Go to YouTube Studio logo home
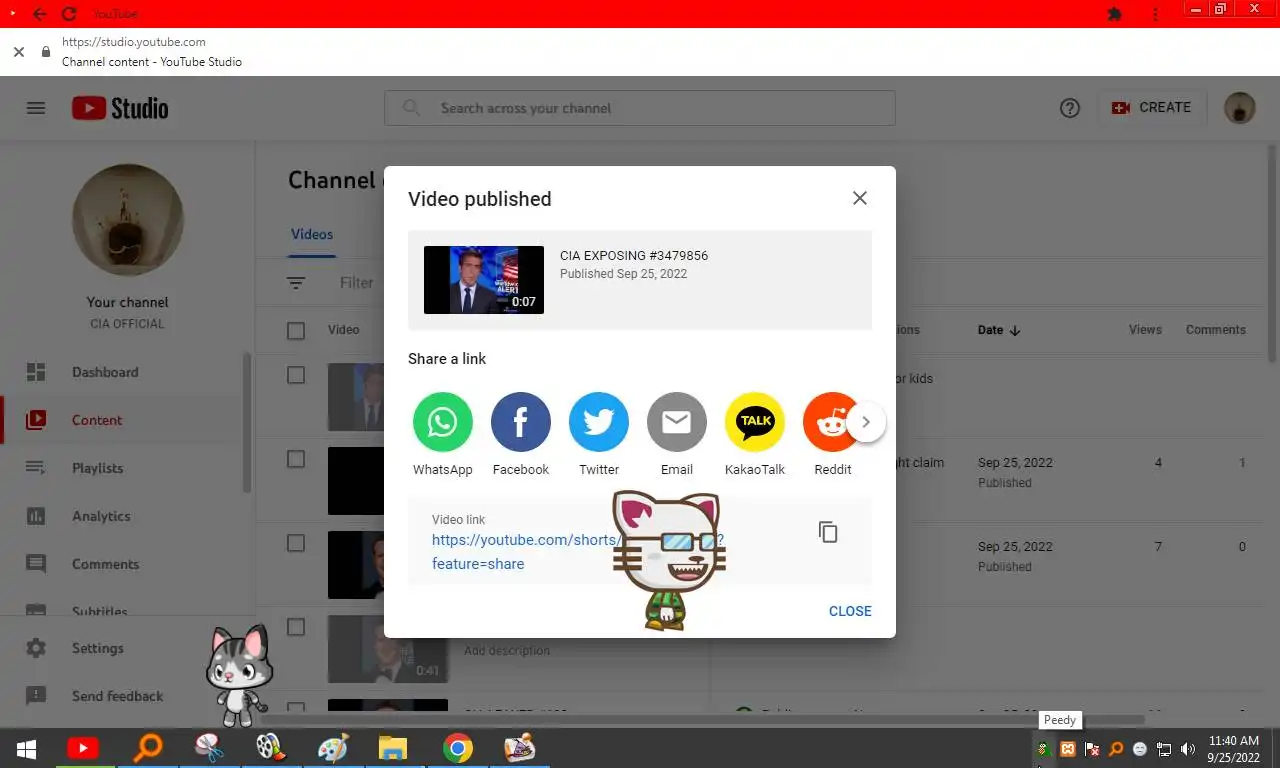 120,108
